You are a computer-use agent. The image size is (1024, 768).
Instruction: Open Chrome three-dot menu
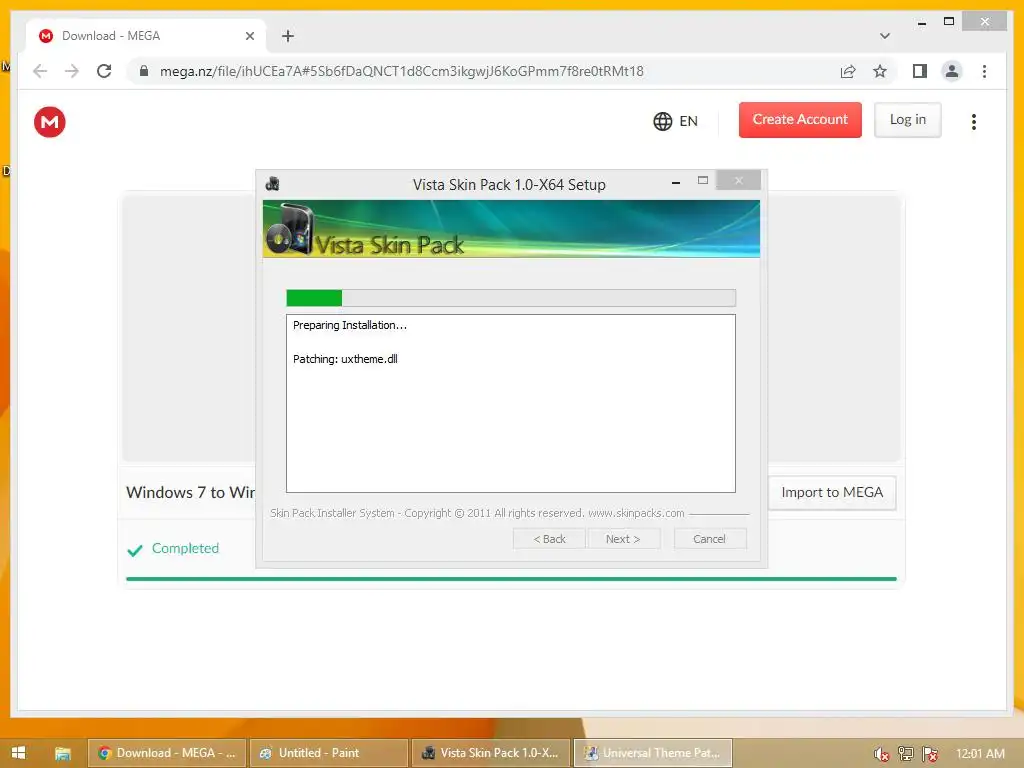coord(984,71)
